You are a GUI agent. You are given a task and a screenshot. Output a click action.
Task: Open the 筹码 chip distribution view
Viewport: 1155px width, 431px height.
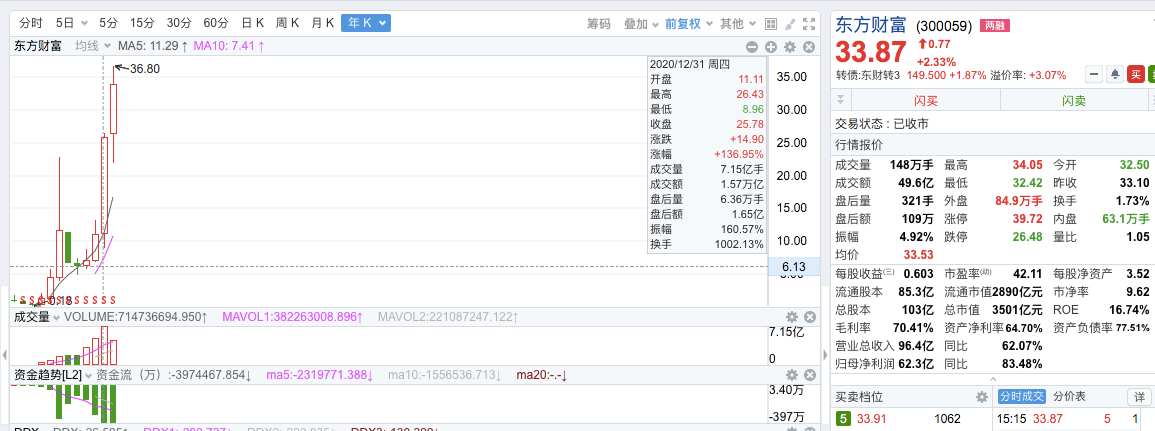click(599, 24)
